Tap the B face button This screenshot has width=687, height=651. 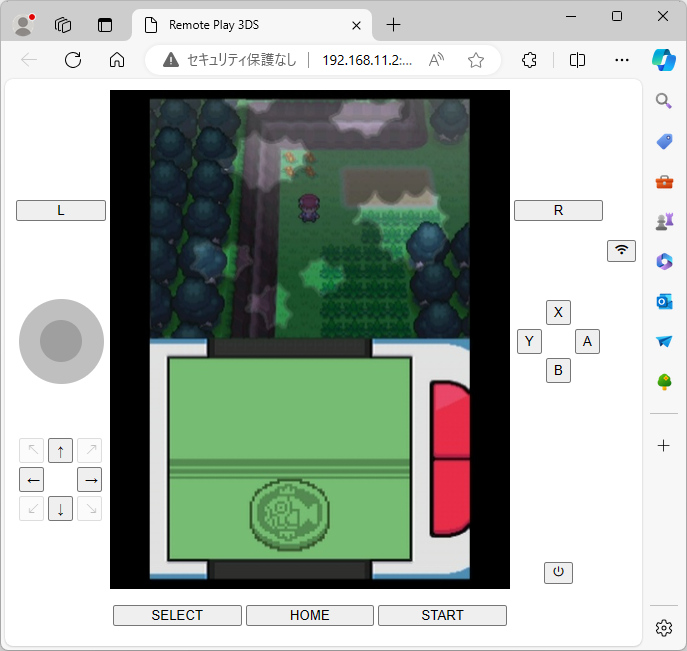pos(558,370)
